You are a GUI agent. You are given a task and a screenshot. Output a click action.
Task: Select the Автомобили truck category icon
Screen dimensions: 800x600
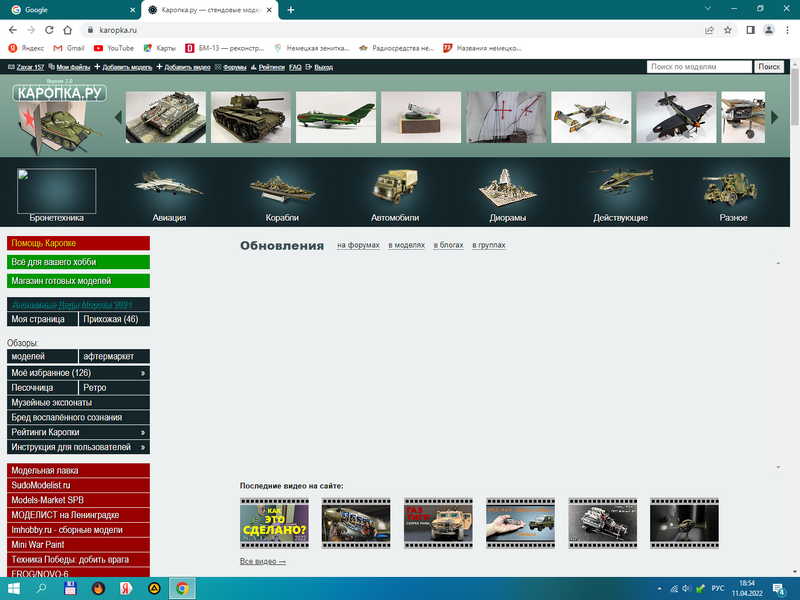pos(395,187)
